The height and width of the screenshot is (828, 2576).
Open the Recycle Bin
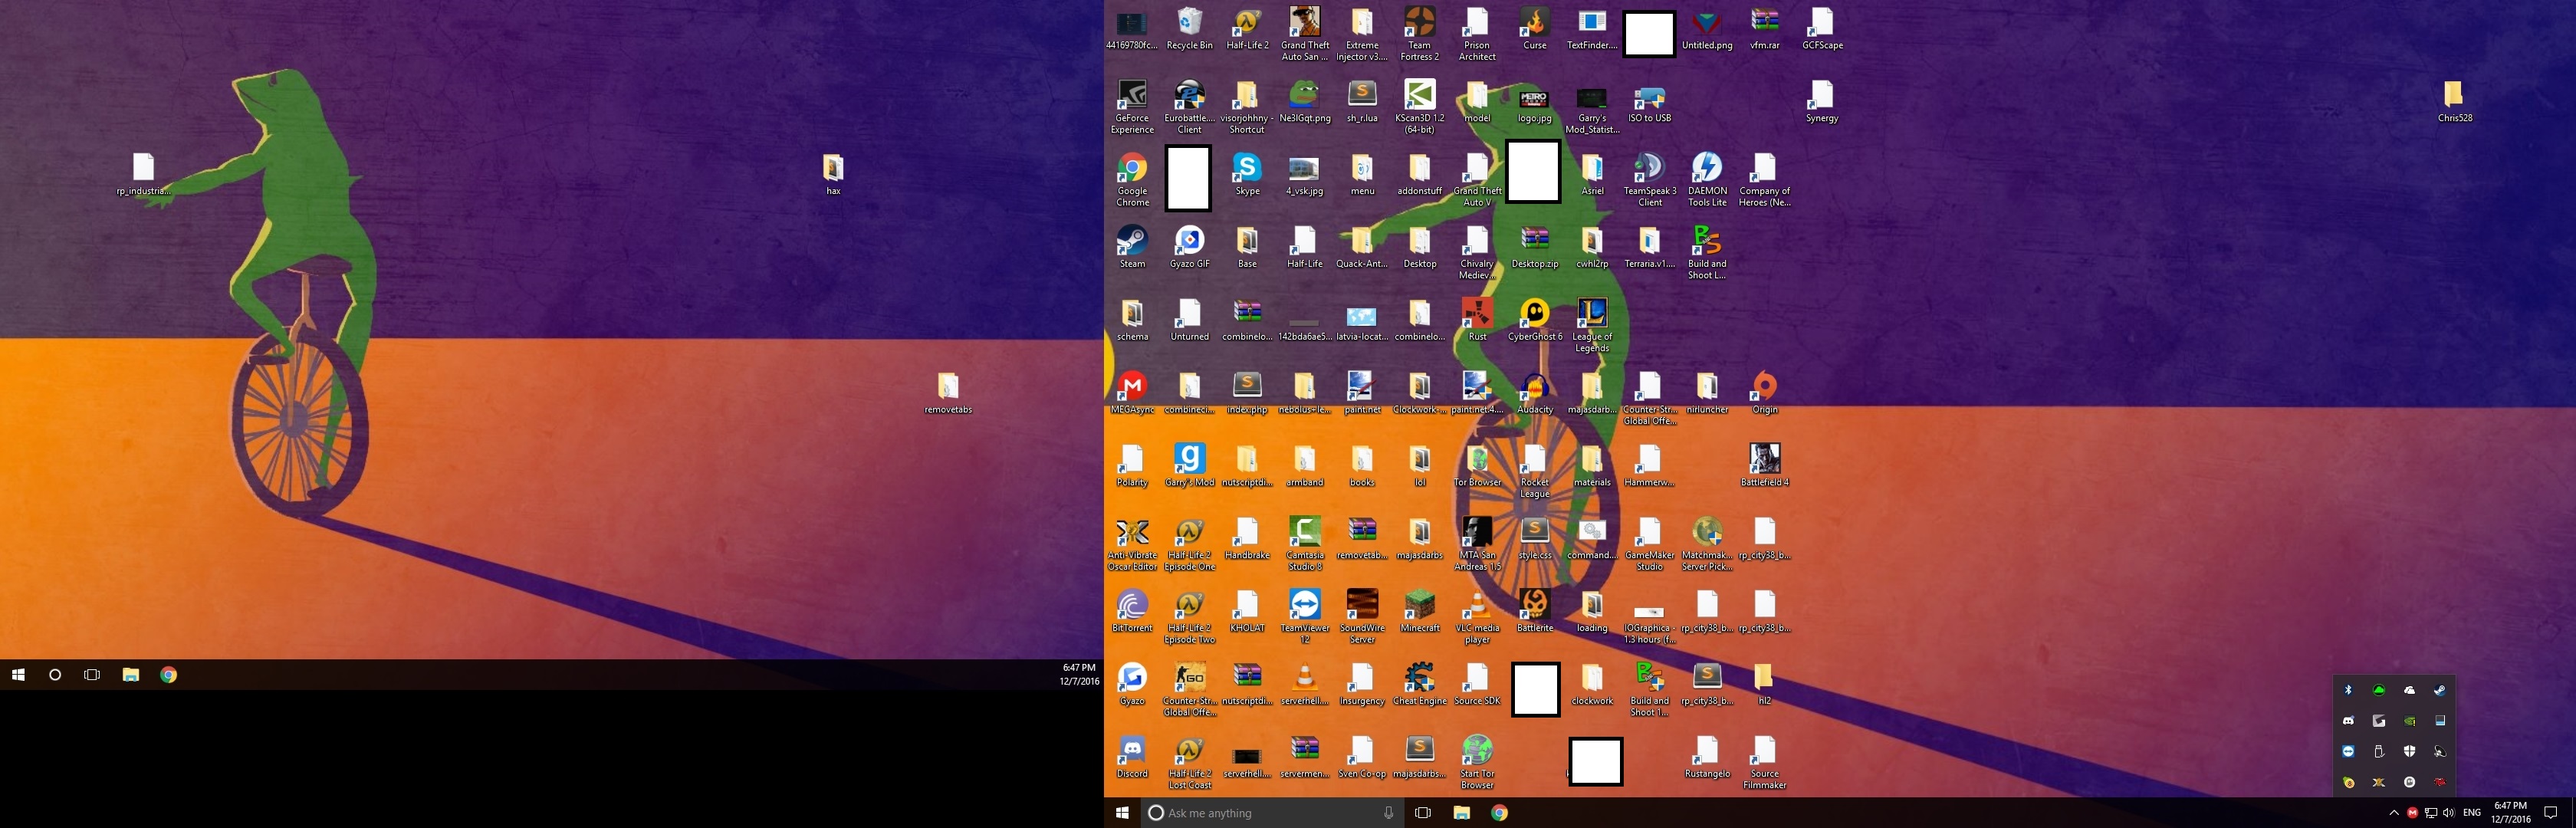[x=1189, y=24]
